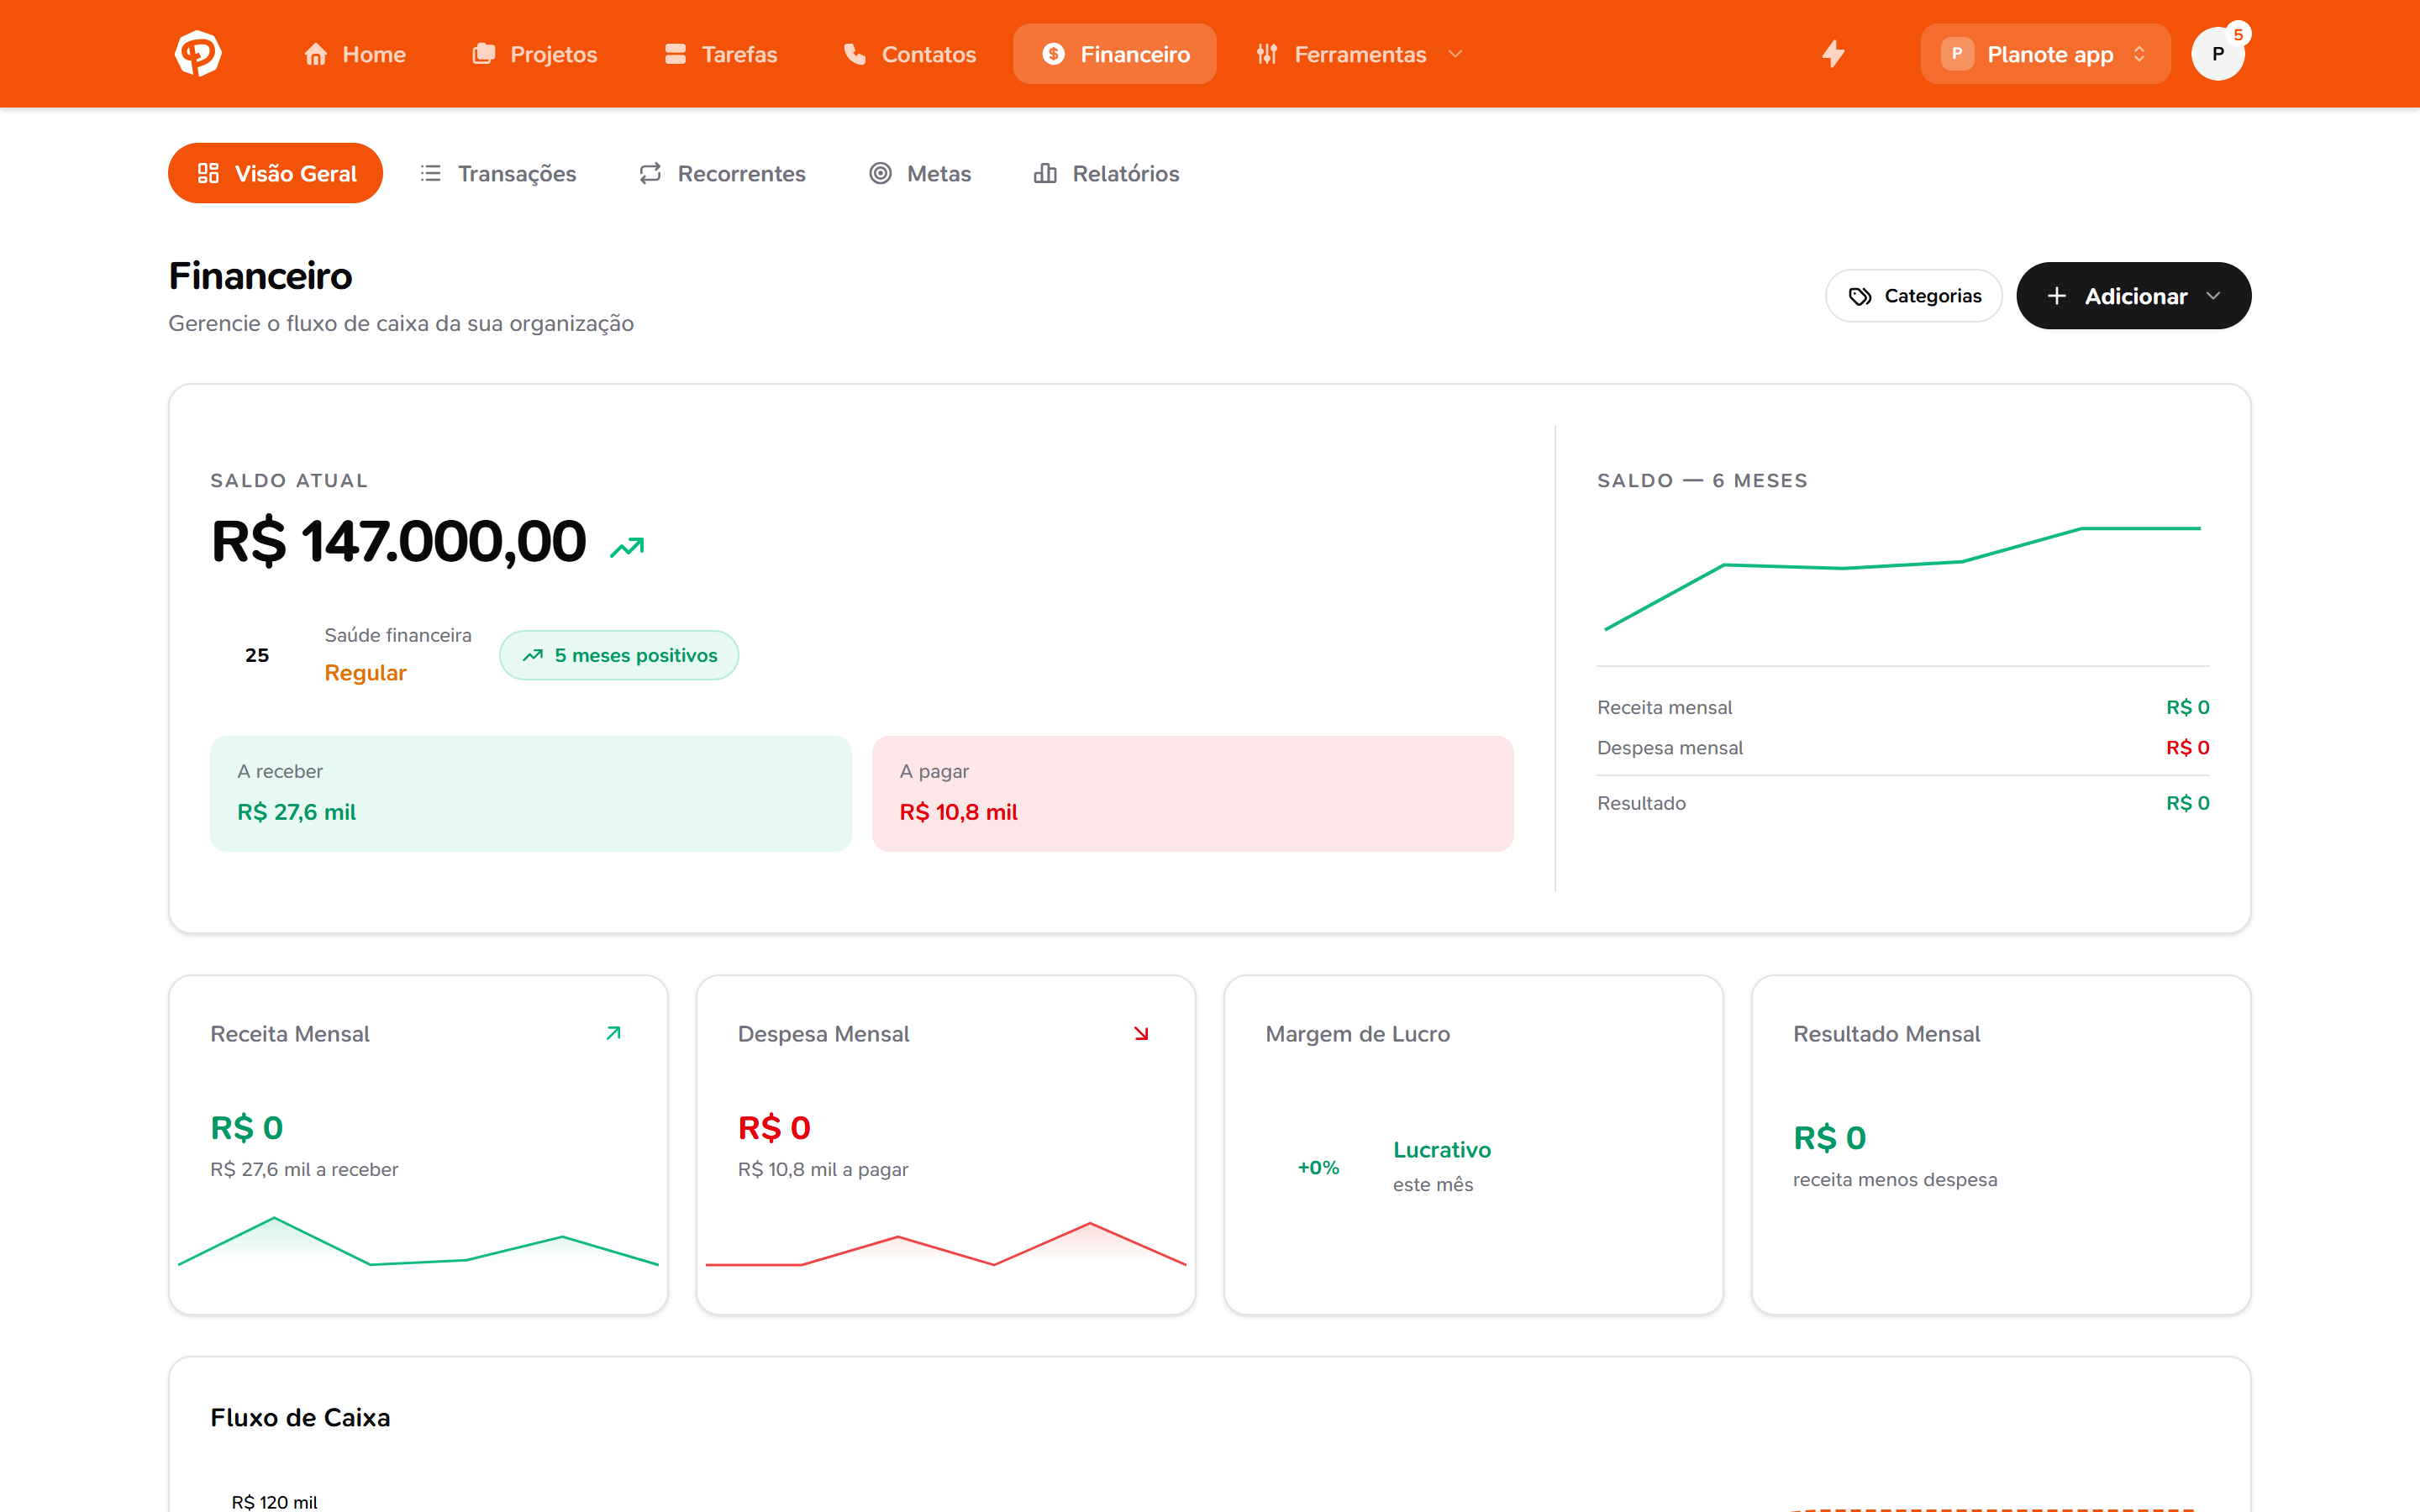Click 'R$ 27,6 mil a receber' caption

coord(304,1169)
